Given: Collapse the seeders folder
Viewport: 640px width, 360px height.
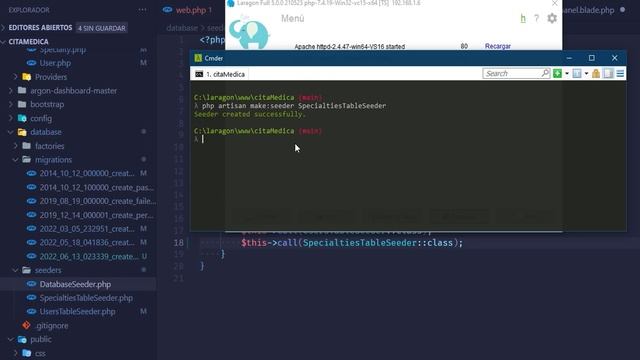Looking at the screenshot, I should [x=48, y=270].
